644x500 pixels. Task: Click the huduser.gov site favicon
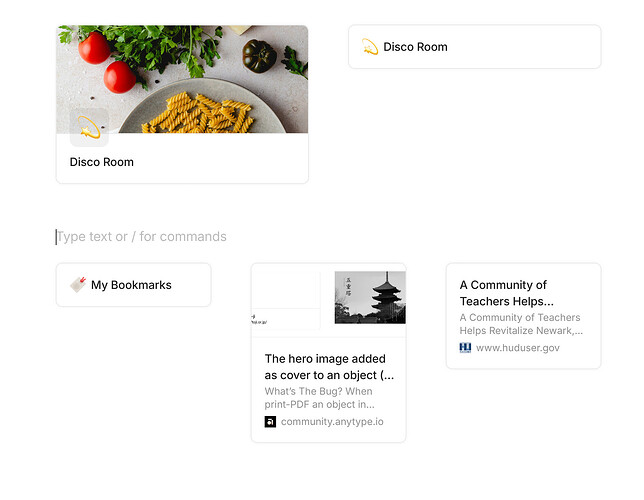coord(465,348)
